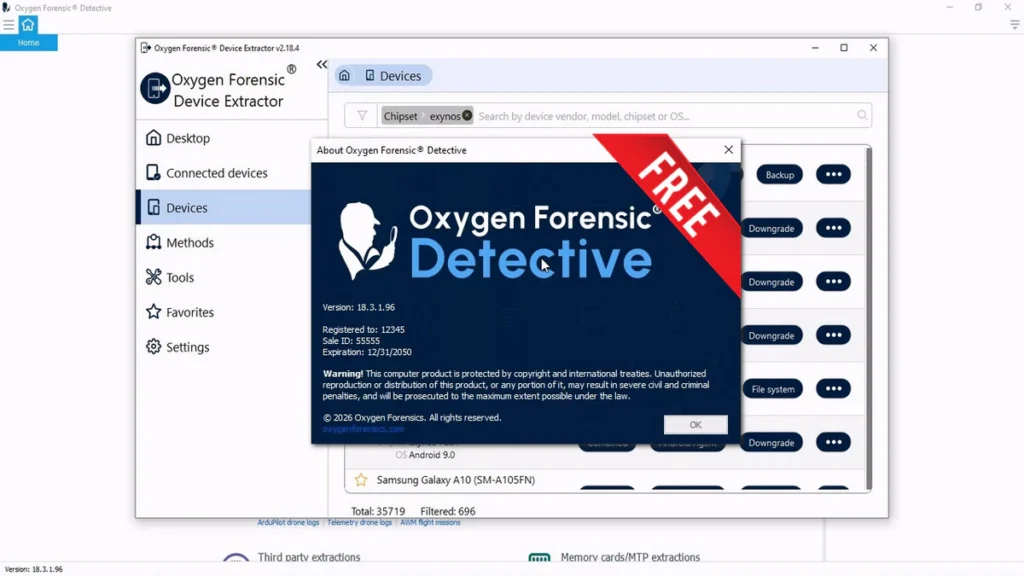The height and width of the screenshot is (576, 1024).
Task: Focus the device search input field
Action: tap(665, 116)
